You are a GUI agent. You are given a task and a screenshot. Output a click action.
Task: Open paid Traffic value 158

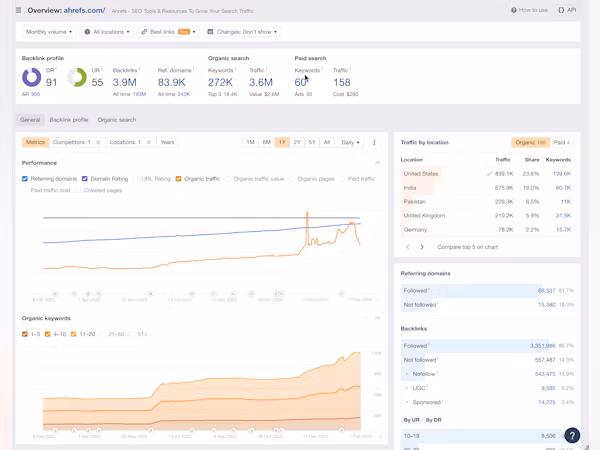pos(342,82)
